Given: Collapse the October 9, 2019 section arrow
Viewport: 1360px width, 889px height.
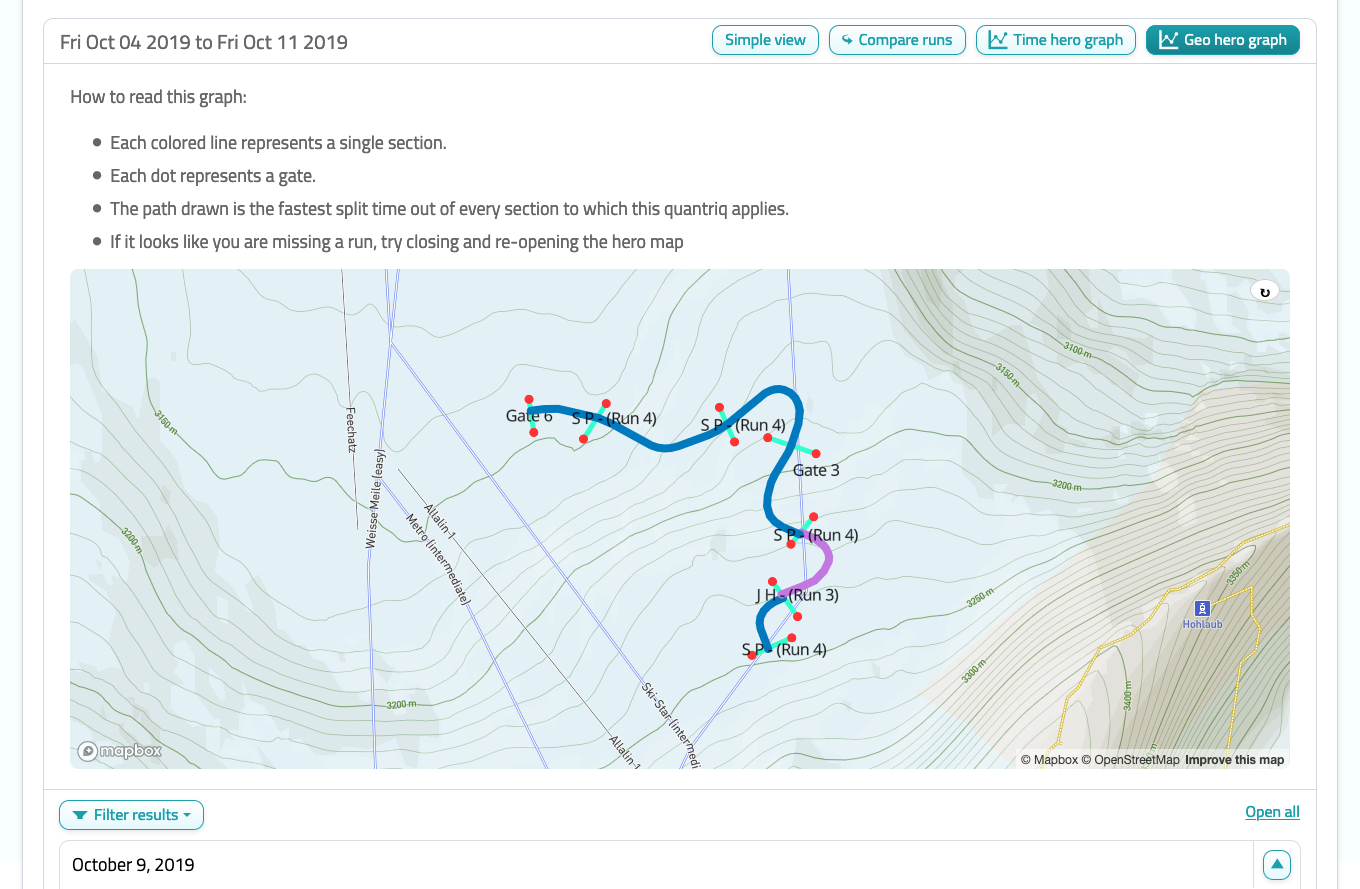Looking at the screenshot, I should click(1276, 865).
